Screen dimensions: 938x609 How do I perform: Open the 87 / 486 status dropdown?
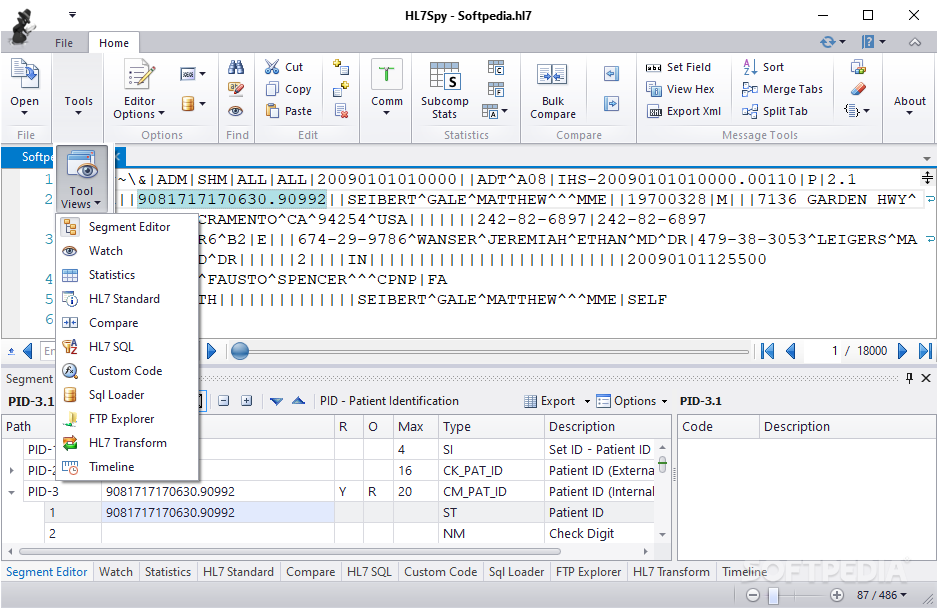click(x=882, y=595)
